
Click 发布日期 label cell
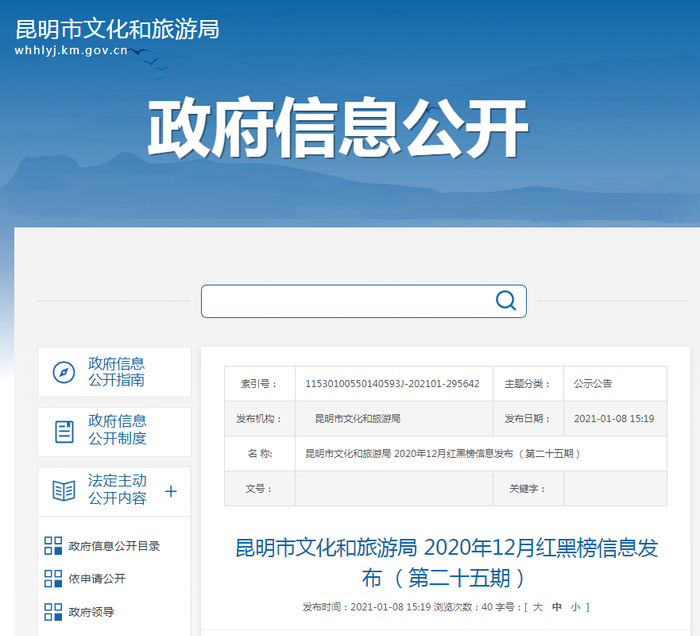[528, 419]
